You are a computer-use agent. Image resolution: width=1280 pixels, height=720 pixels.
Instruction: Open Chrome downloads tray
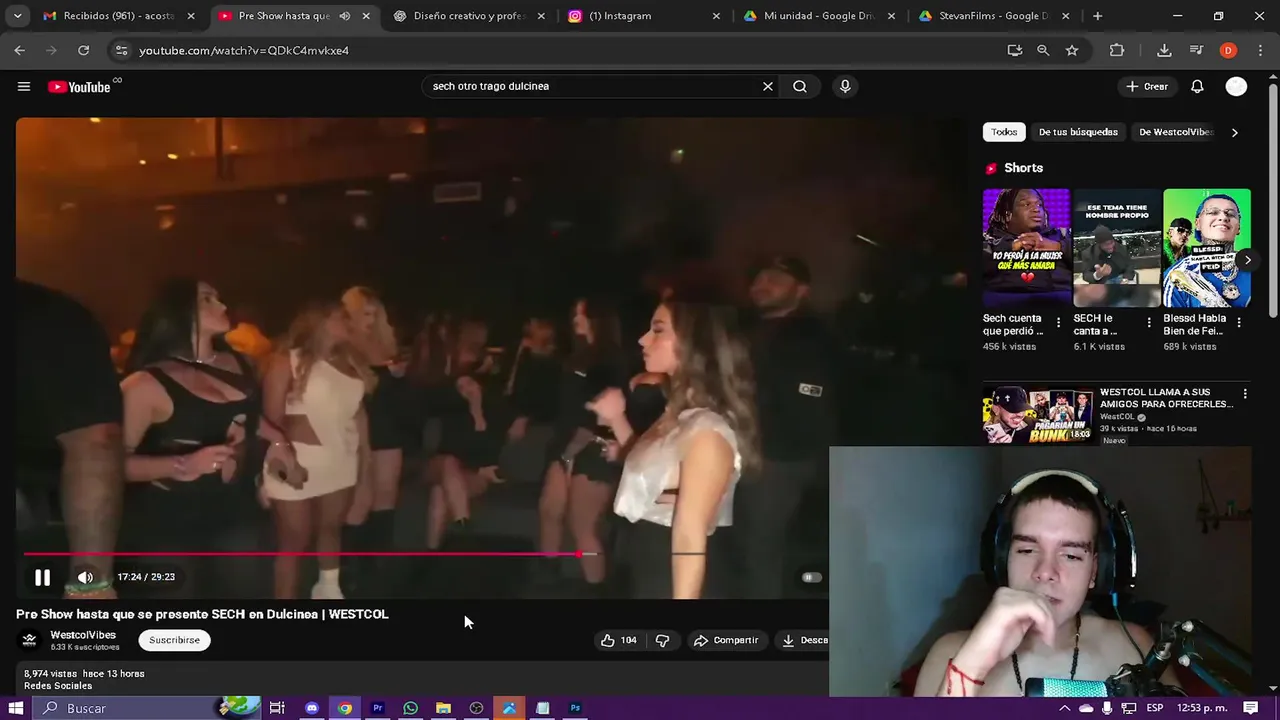coord(1164,50)
